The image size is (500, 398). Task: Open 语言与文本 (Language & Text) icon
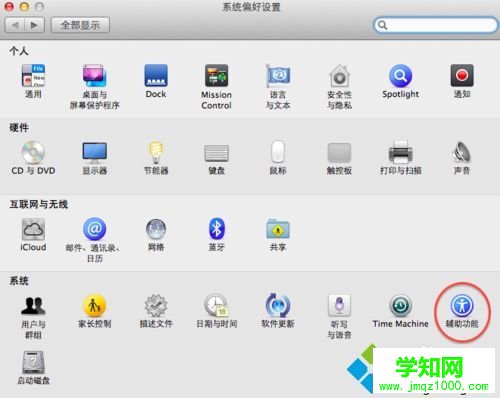pyautogui.click(x=278, y=76)
